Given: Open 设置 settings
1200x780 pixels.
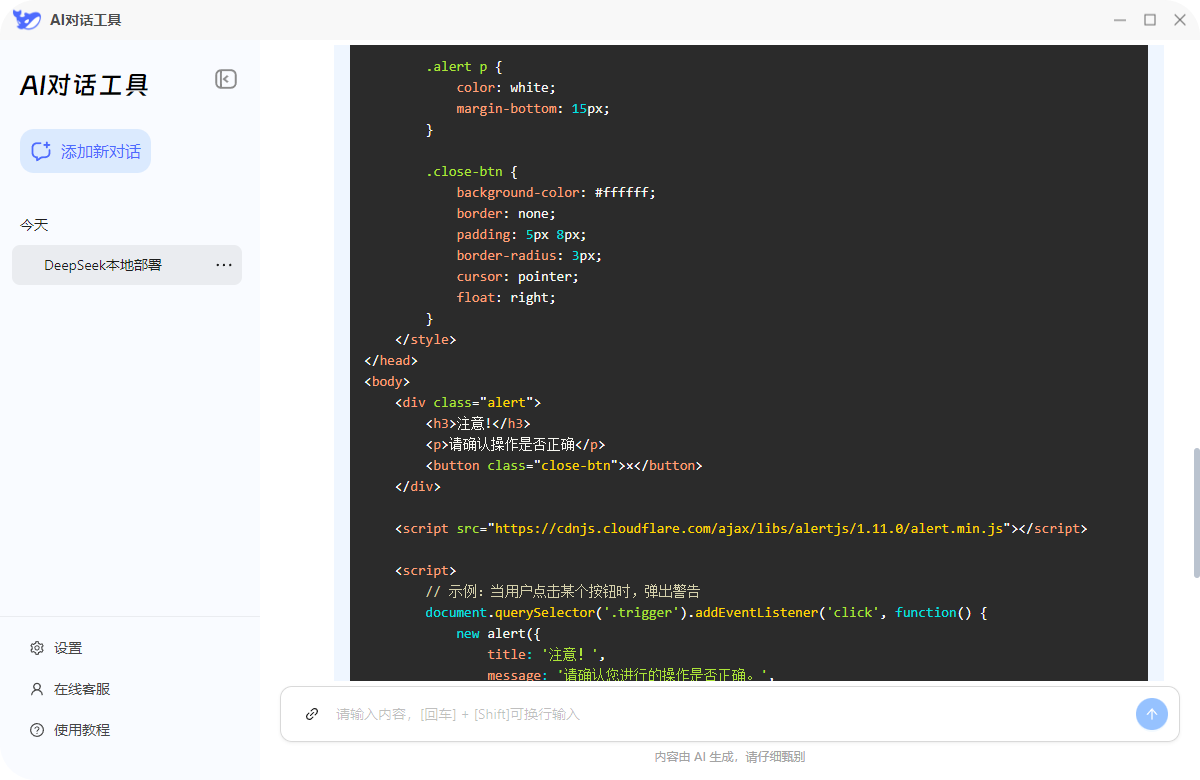Looking at the screenshot, I should point(56,648).
